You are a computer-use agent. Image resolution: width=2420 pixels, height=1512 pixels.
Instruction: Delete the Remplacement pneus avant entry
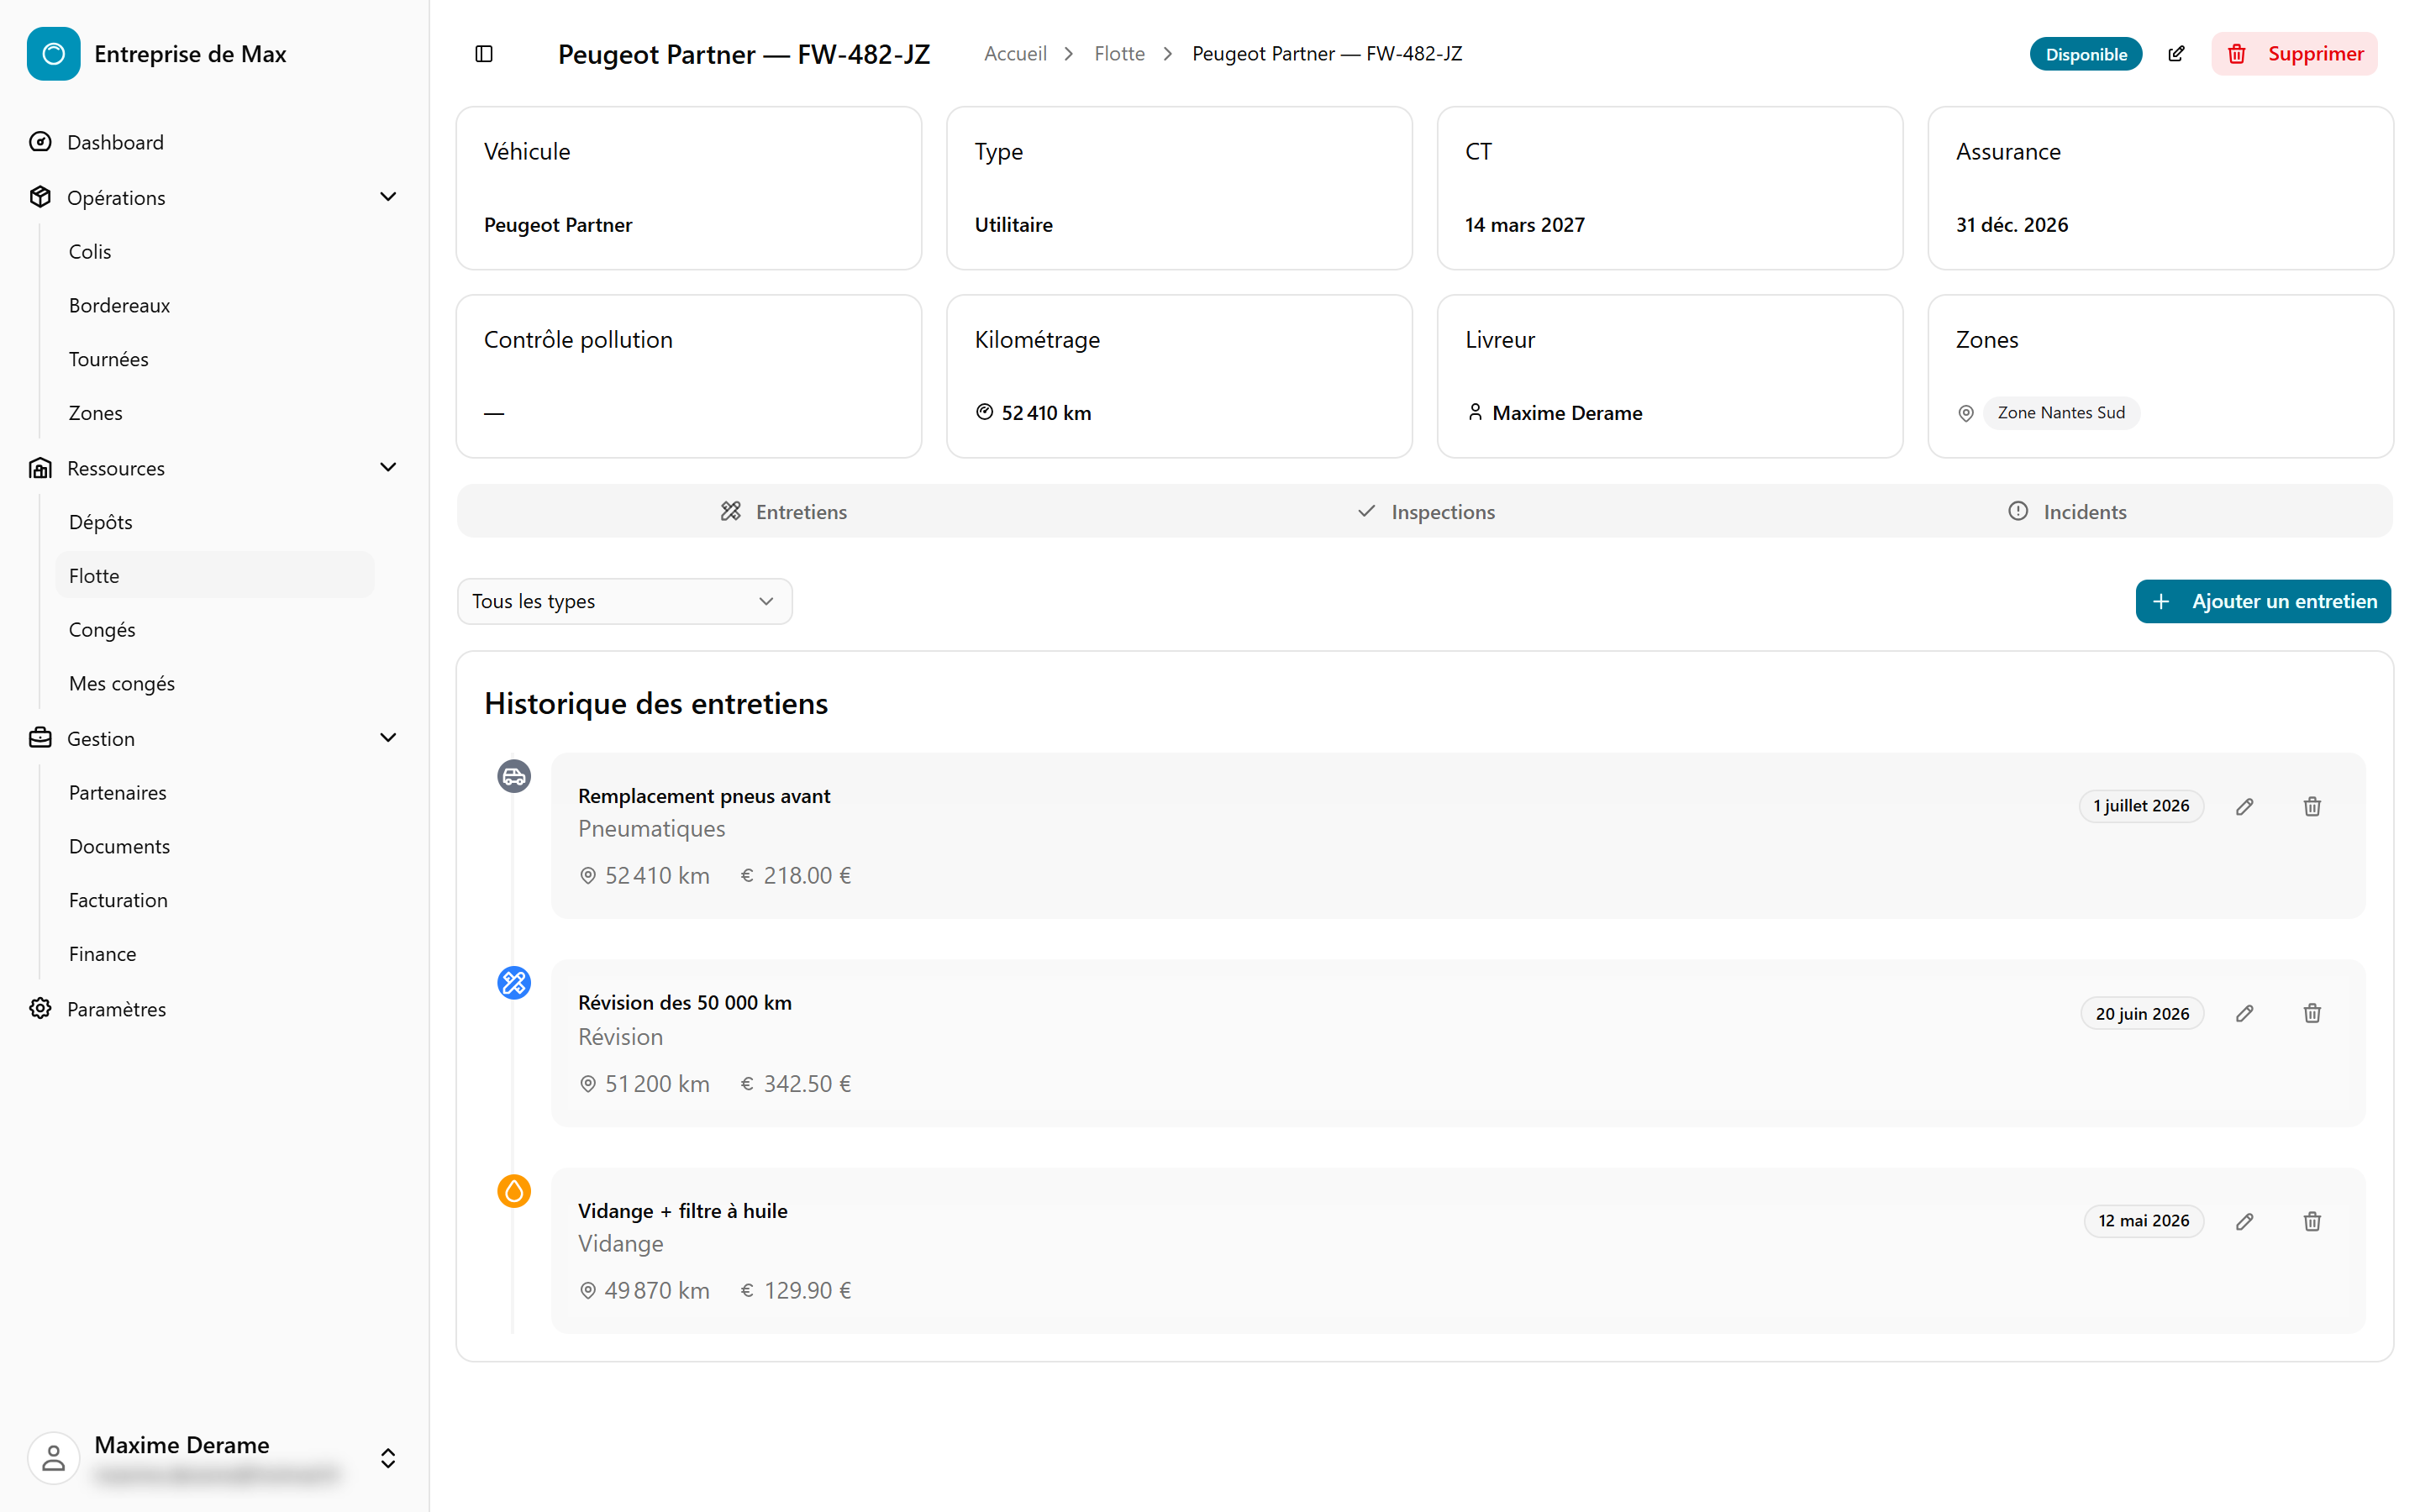[x=2312, y=806]
